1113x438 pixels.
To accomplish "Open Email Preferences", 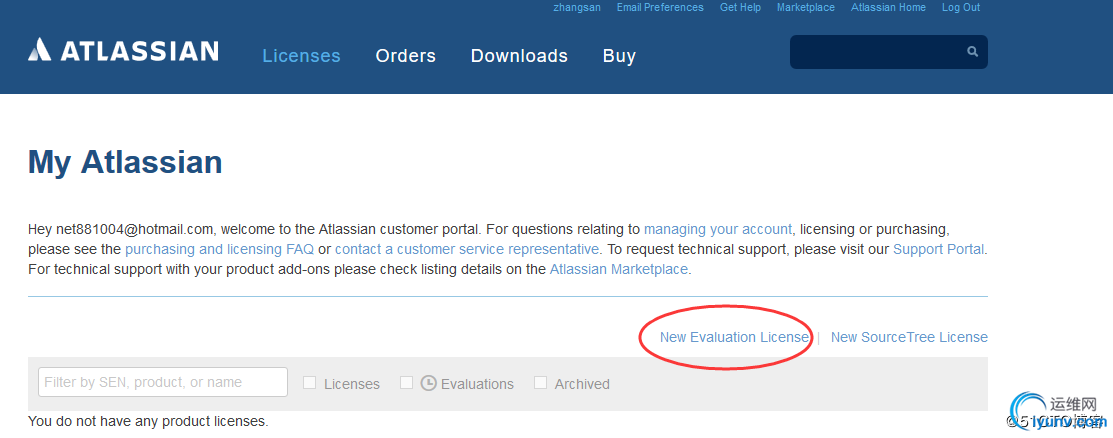I will click(x=660, y=7).
